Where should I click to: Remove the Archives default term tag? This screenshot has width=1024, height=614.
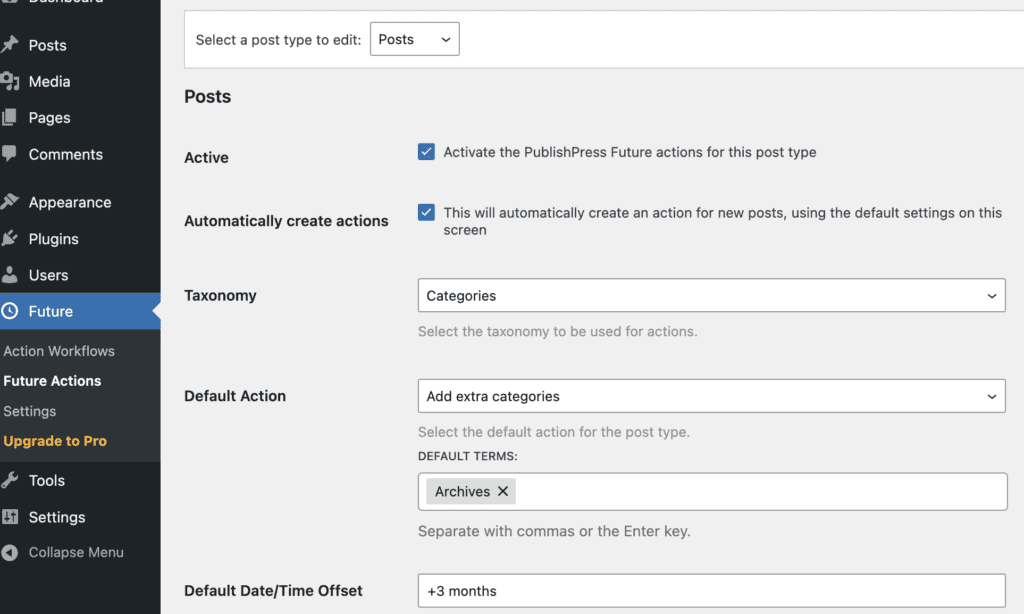click(x=503, y=491)
